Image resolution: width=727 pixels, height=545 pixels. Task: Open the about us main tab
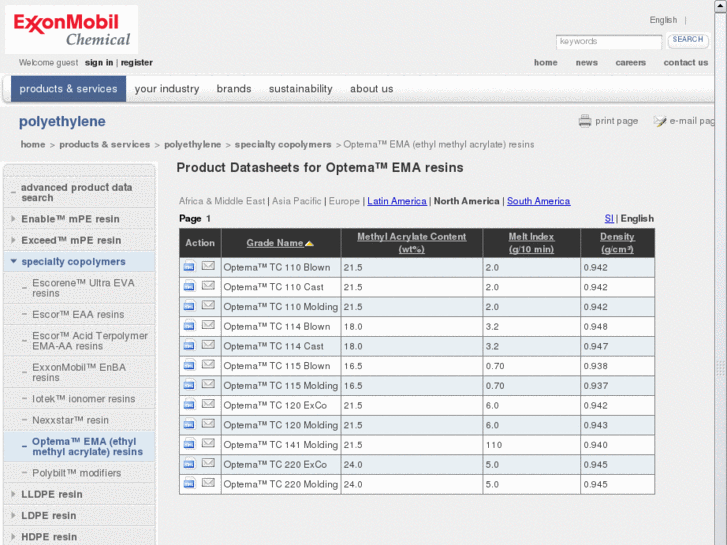point(372,89)
